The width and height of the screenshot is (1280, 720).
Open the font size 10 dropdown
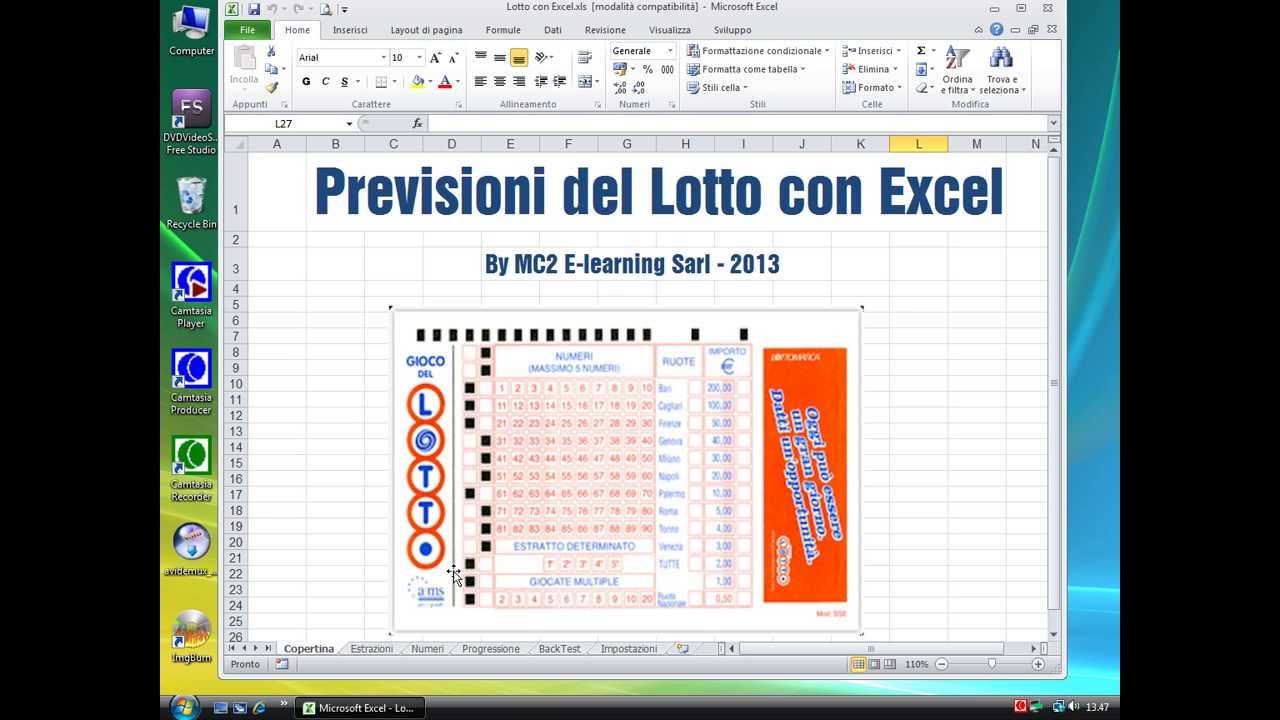point(420,58)
